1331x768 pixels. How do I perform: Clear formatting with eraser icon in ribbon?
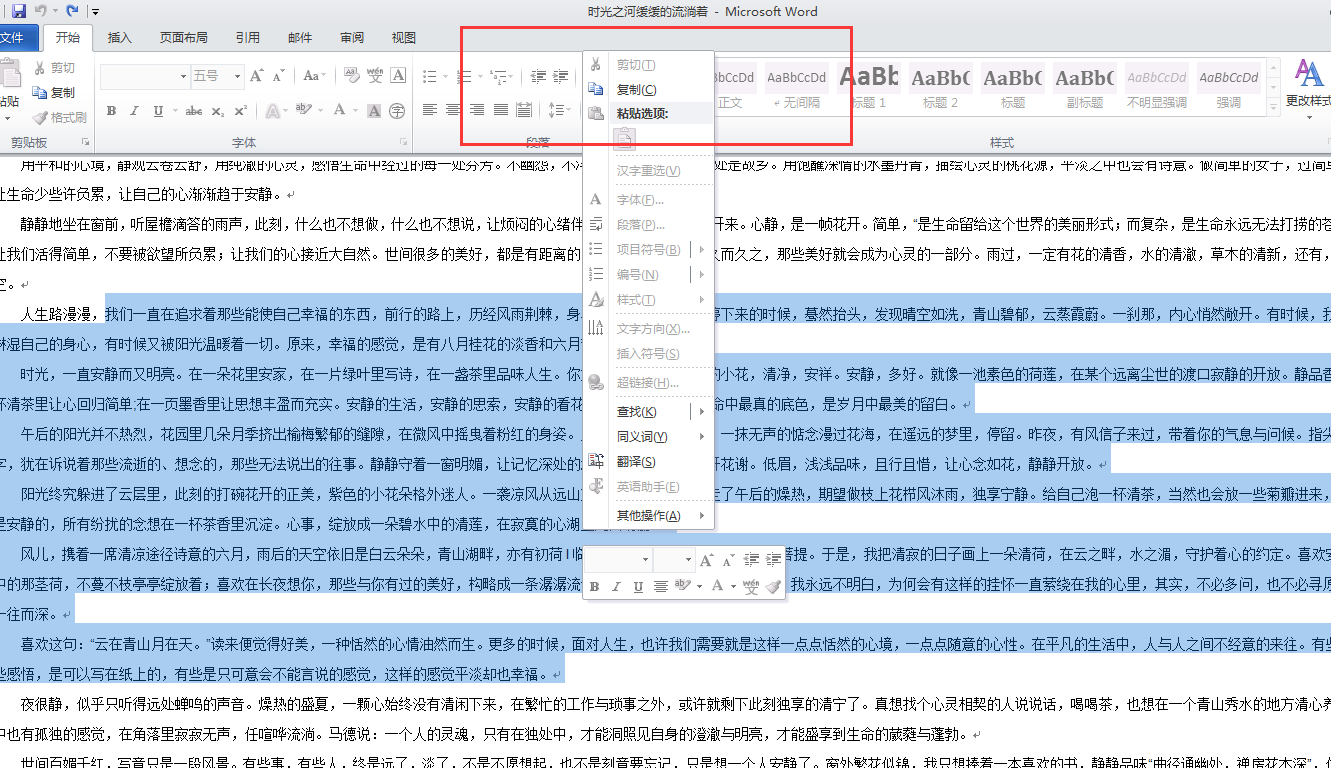click(x=351, y=76)
